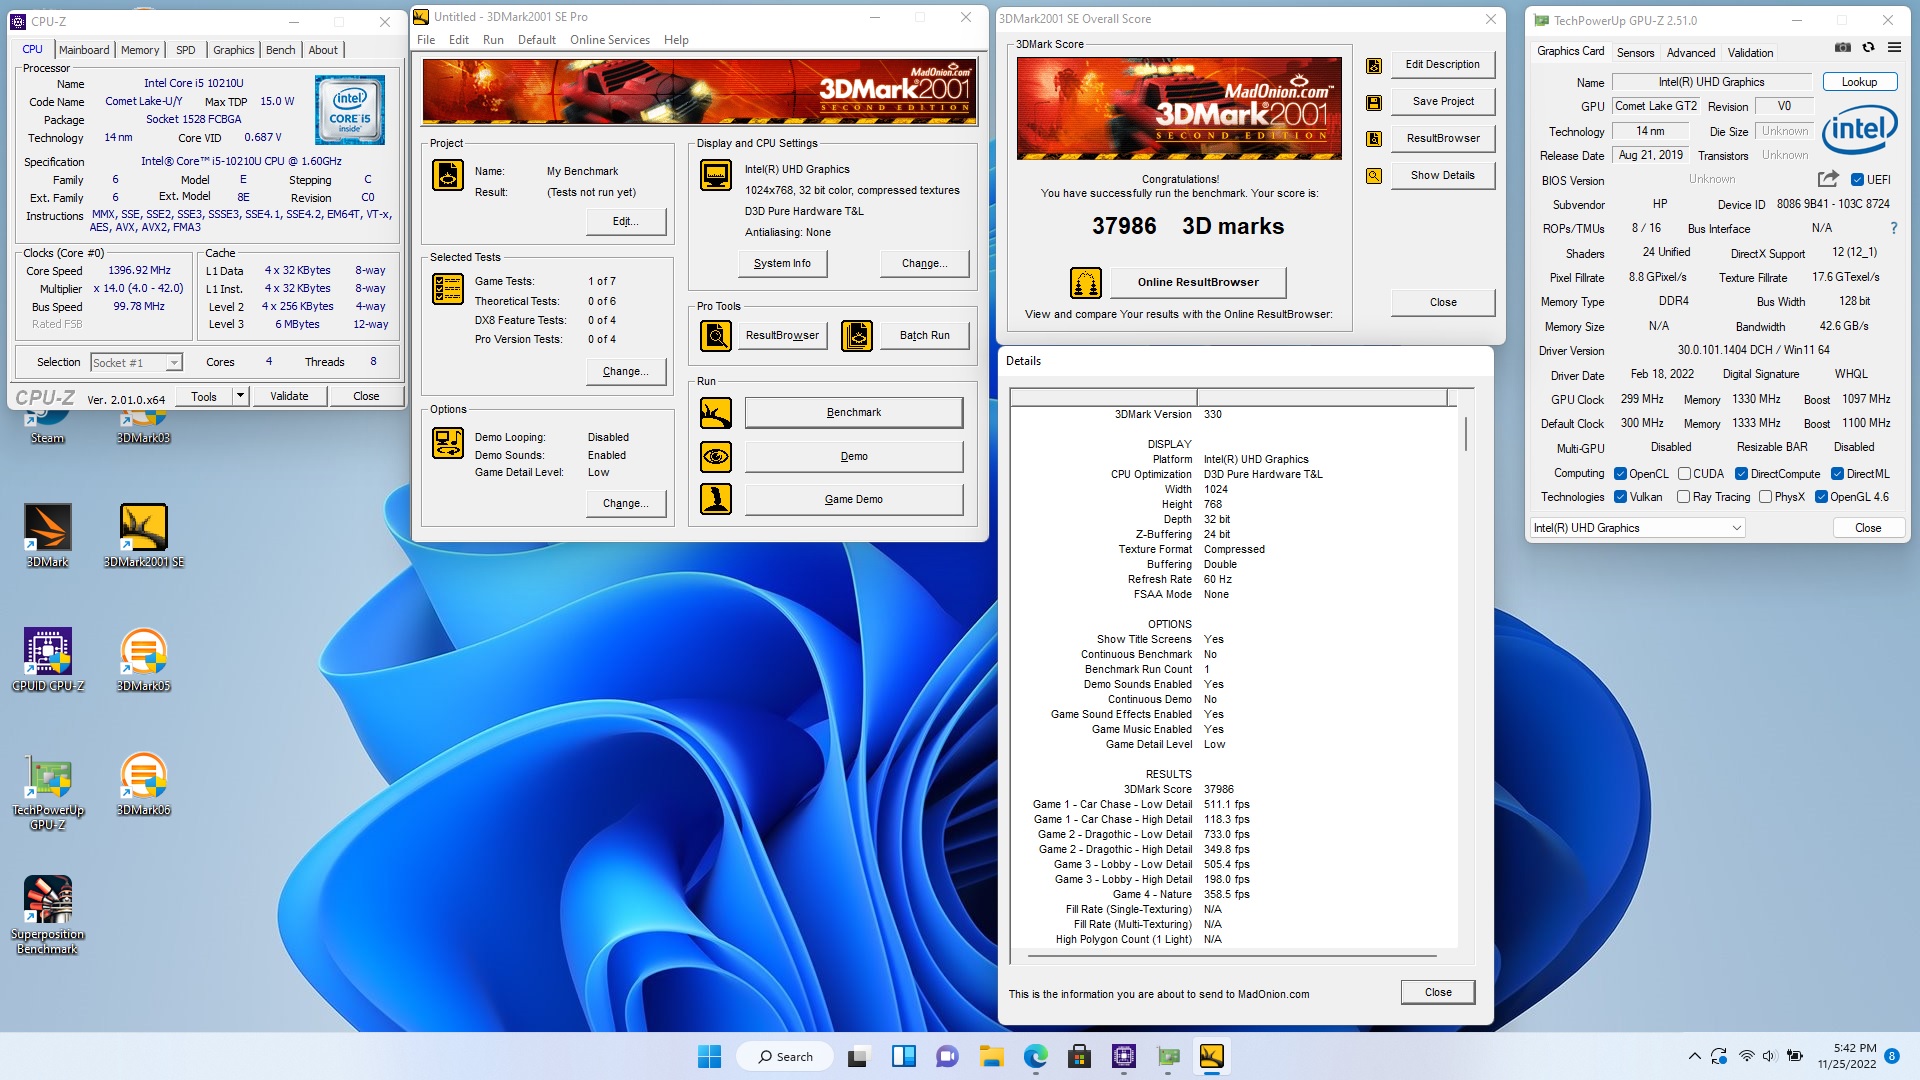Click the Lookup button in GPU-Z
Viewport: 1920px width, 1080px height.
pyautogui.click(x=1860, y=82)
